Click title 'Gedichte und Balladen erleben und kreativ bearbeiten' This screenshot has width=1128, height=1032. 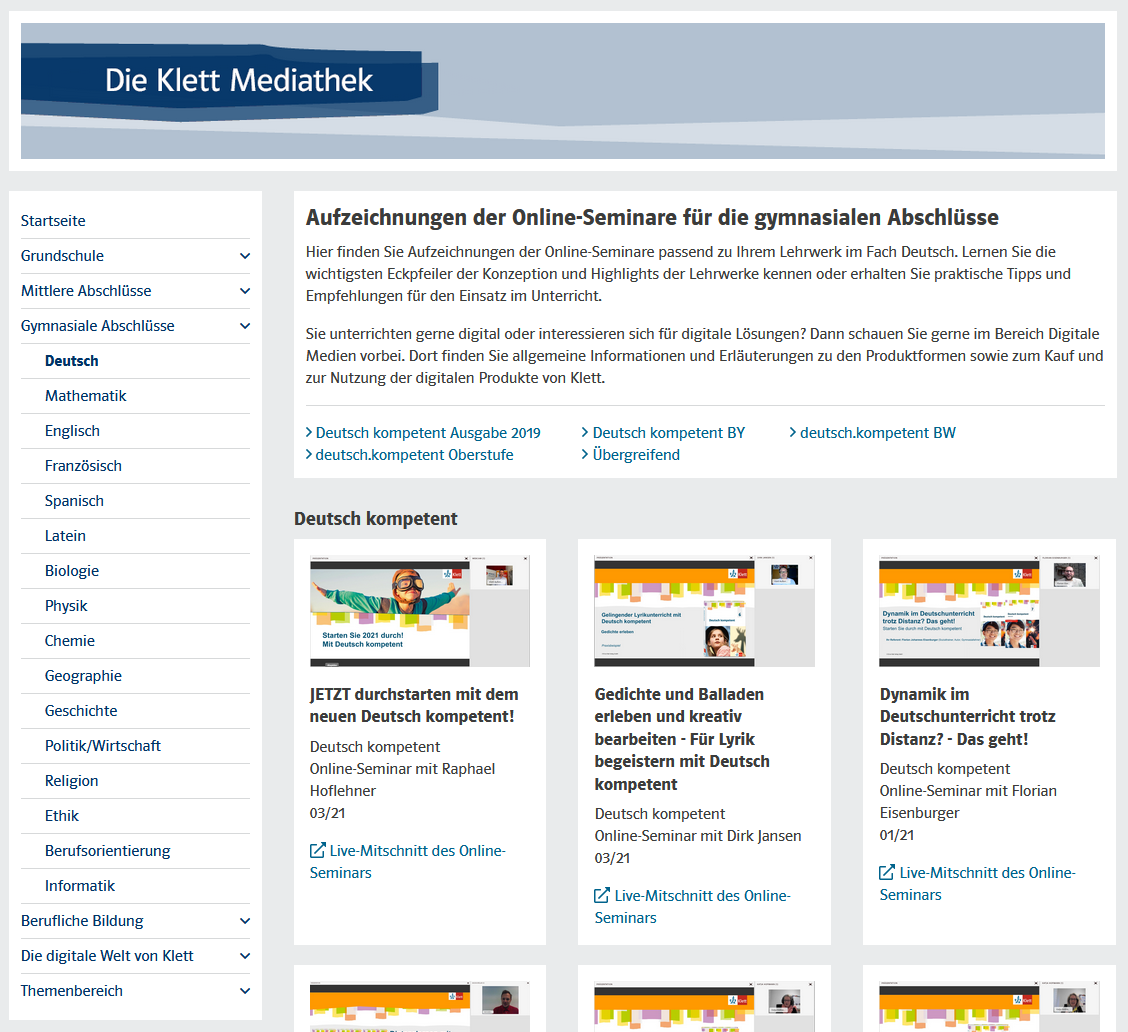coord(682,739)
